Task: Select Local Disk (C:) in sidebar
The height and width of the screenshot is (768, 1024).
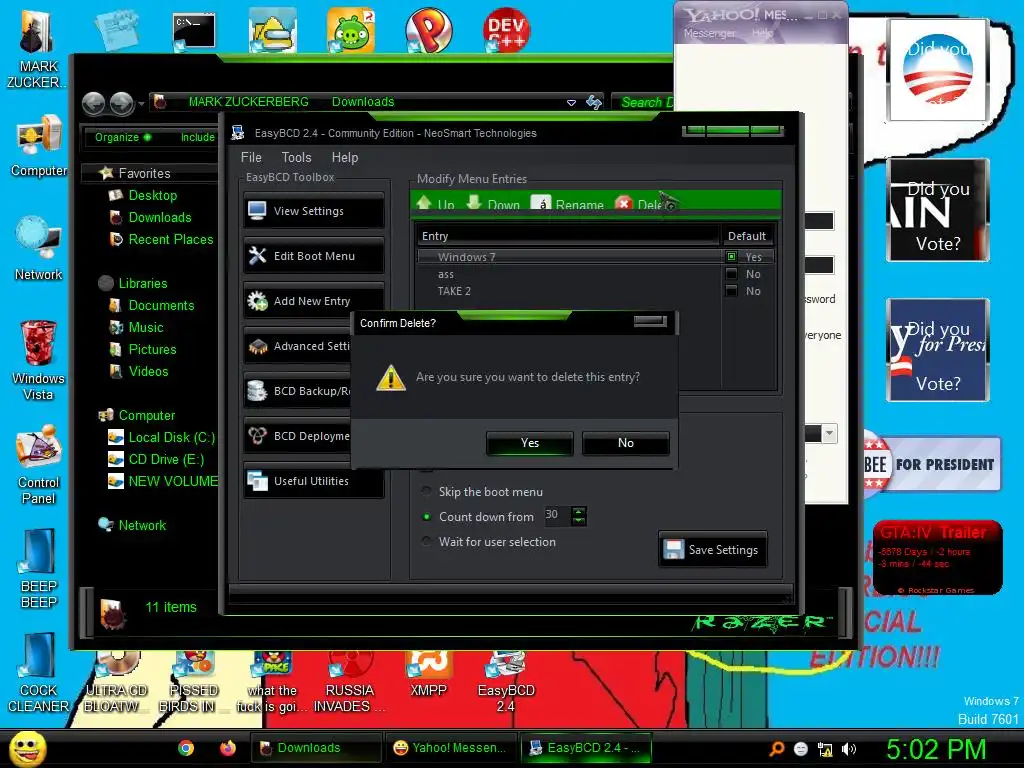Action: pyautogui.click(x=161, y=438)
